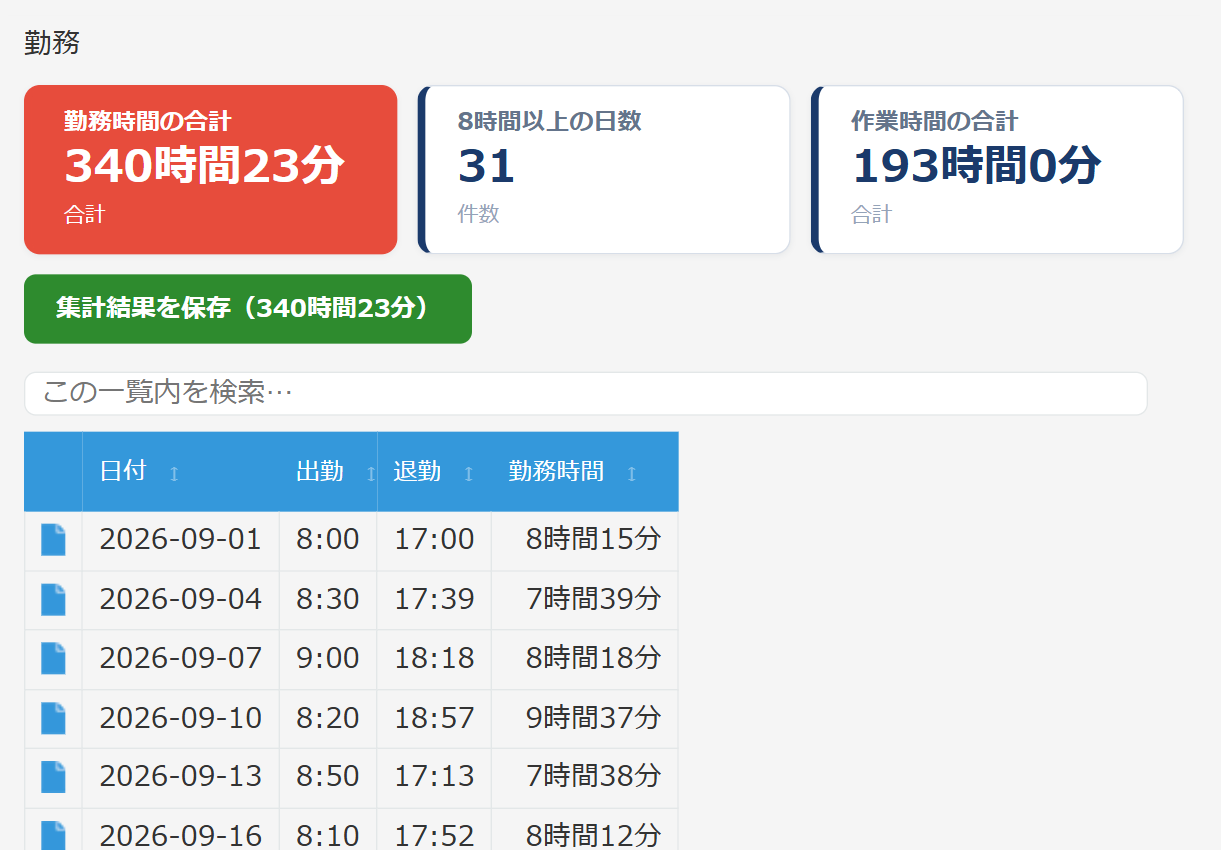Click 8:00 clock-in time cell
The height and width of the screenshot is (850, 1221).
point(328,540)
